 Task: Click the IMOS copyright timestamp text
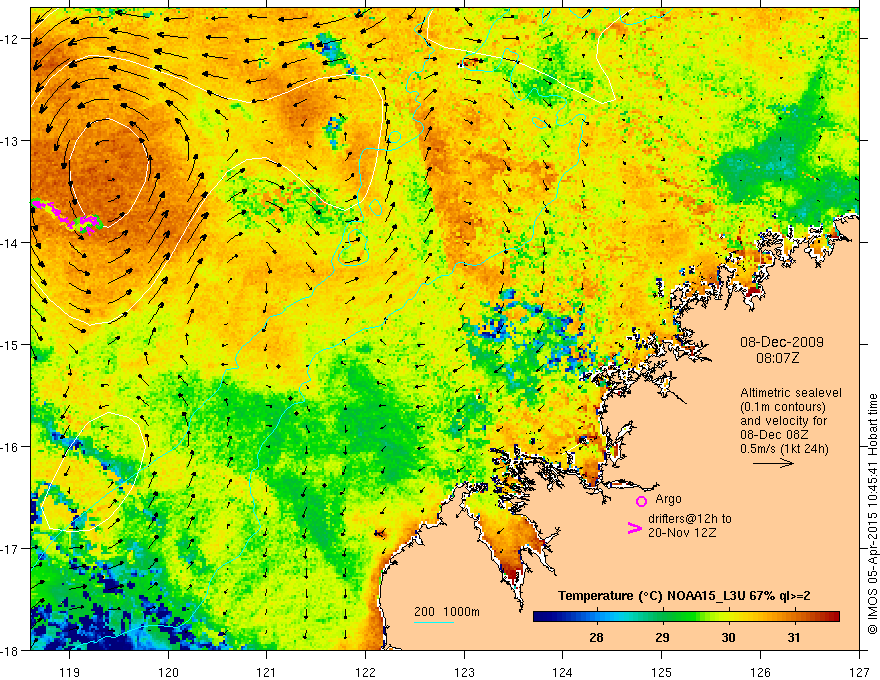point(872,515)
